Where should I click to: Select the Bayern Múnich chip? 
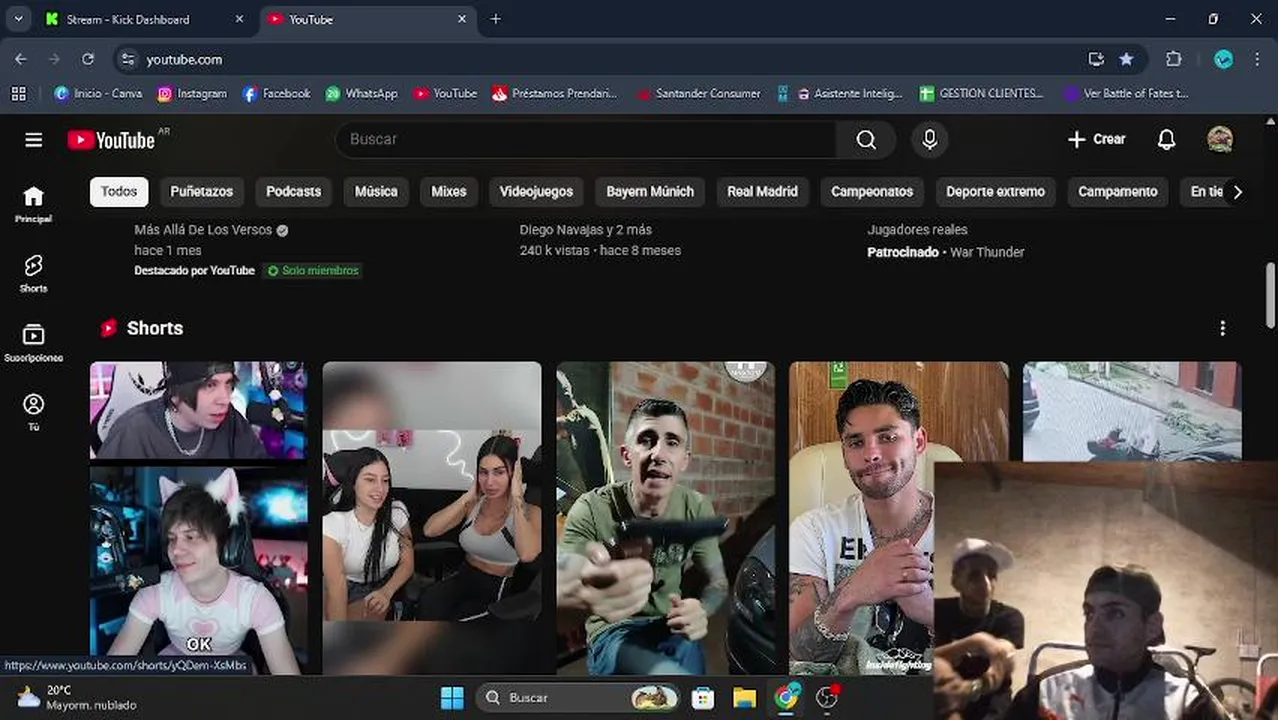pos(650,192)
